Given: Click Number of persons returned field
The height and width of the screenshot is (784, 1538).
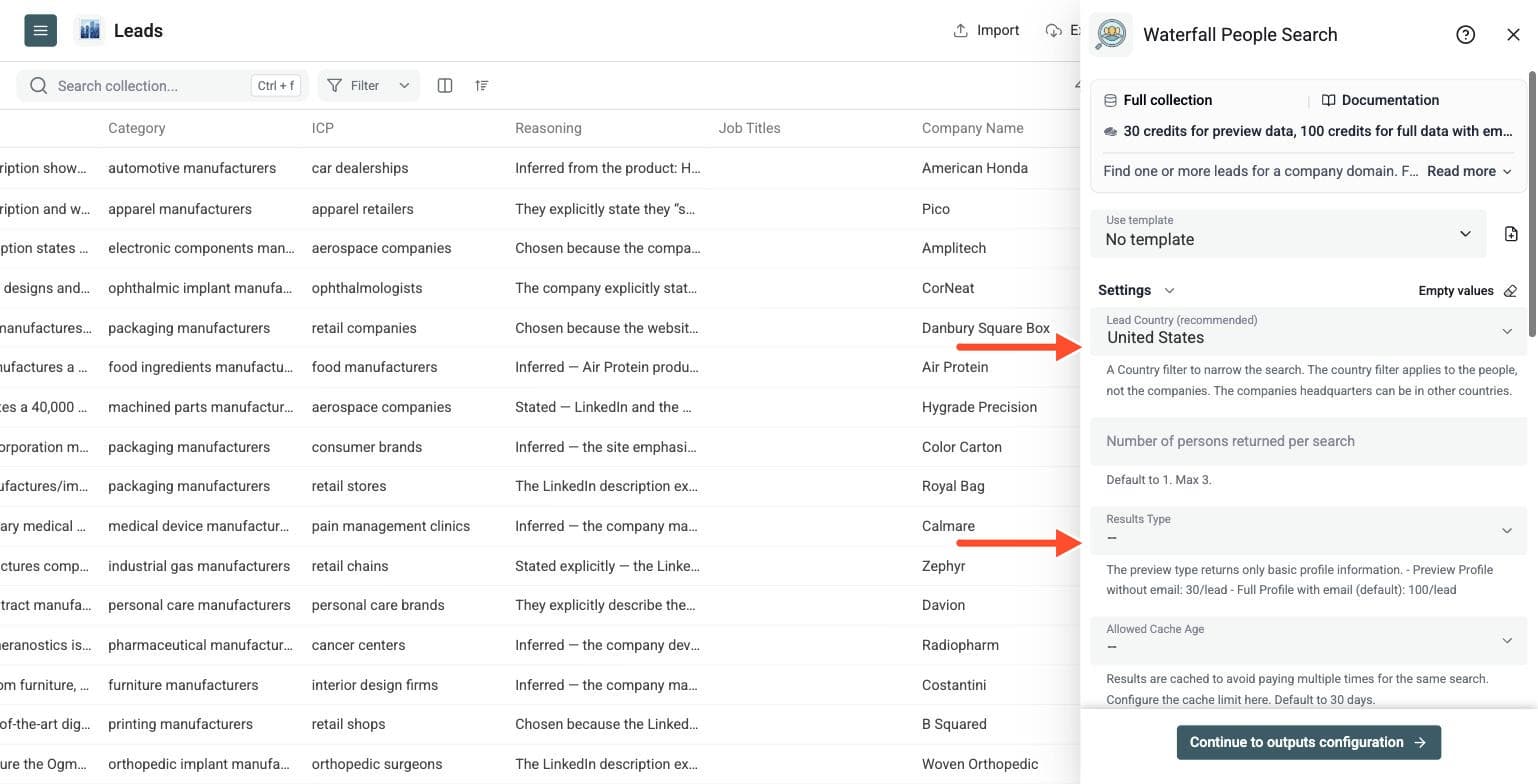Looking at the screenshot, I should point(1309,441).
